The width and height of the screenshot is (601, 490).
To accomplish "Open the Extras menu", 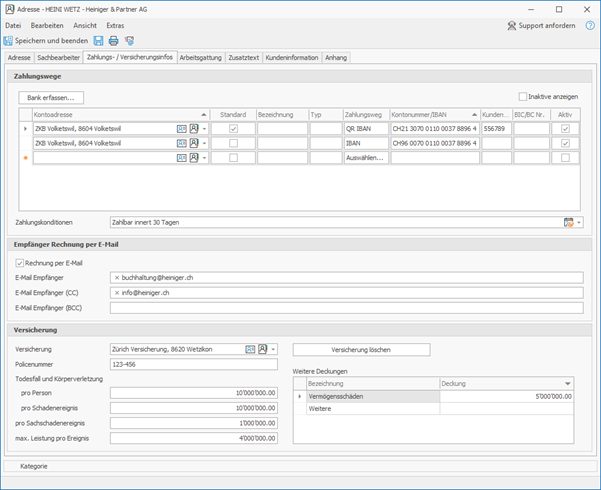I will (x=115, y=26).
